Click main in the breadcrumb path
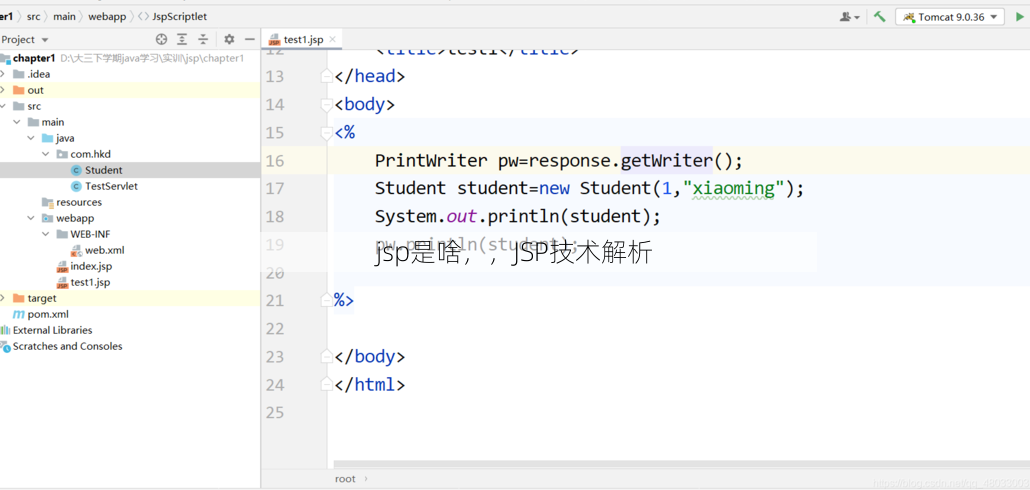The image size is (1030, 490). tap(64, 17)
